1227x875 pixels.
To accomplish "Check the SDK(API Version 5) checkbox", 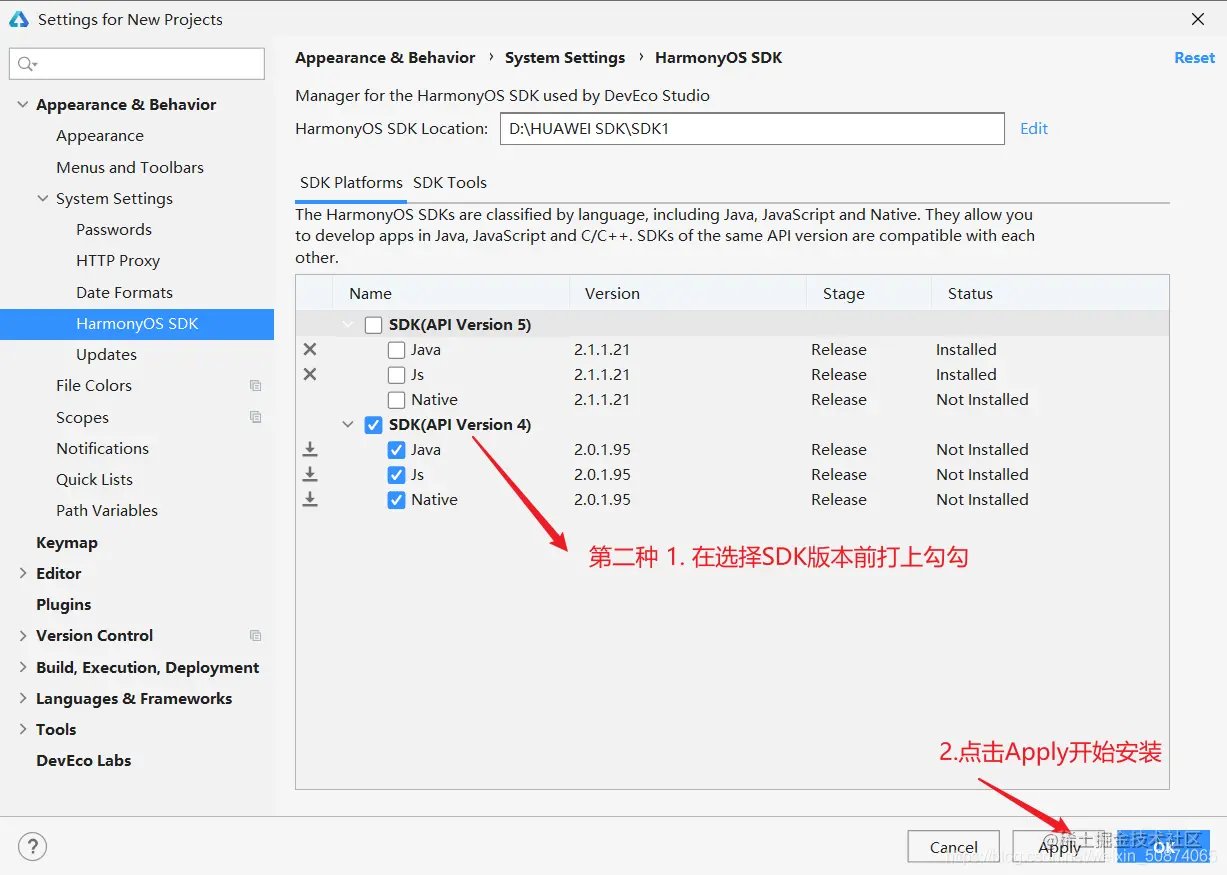I will pyautogui.click(x=373, y=324).
